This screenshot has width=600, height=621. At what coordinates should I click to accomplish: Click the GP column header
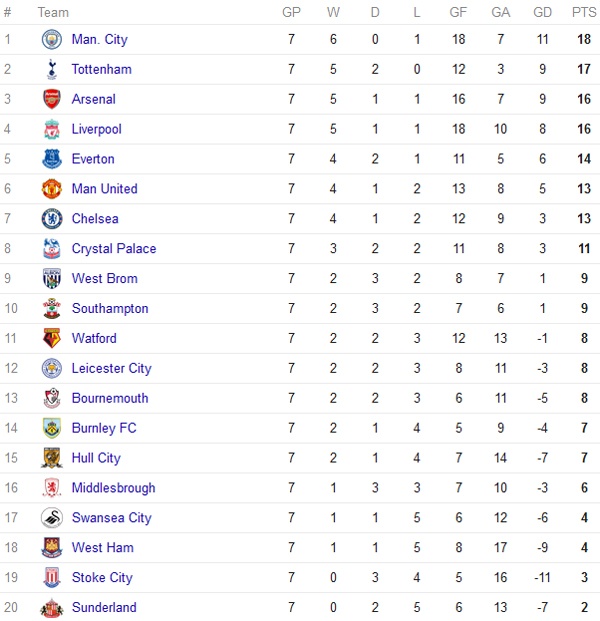point(291,12)
